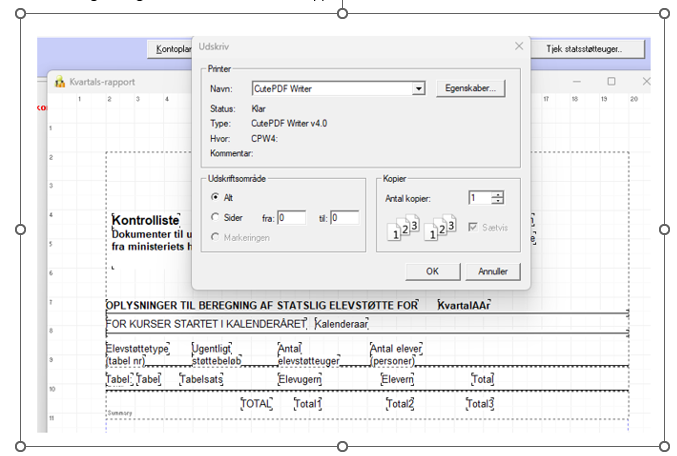Cancel the dialog with Annuller
The height and width of the screenshot is (456, 677).
(x=493, y=271)
